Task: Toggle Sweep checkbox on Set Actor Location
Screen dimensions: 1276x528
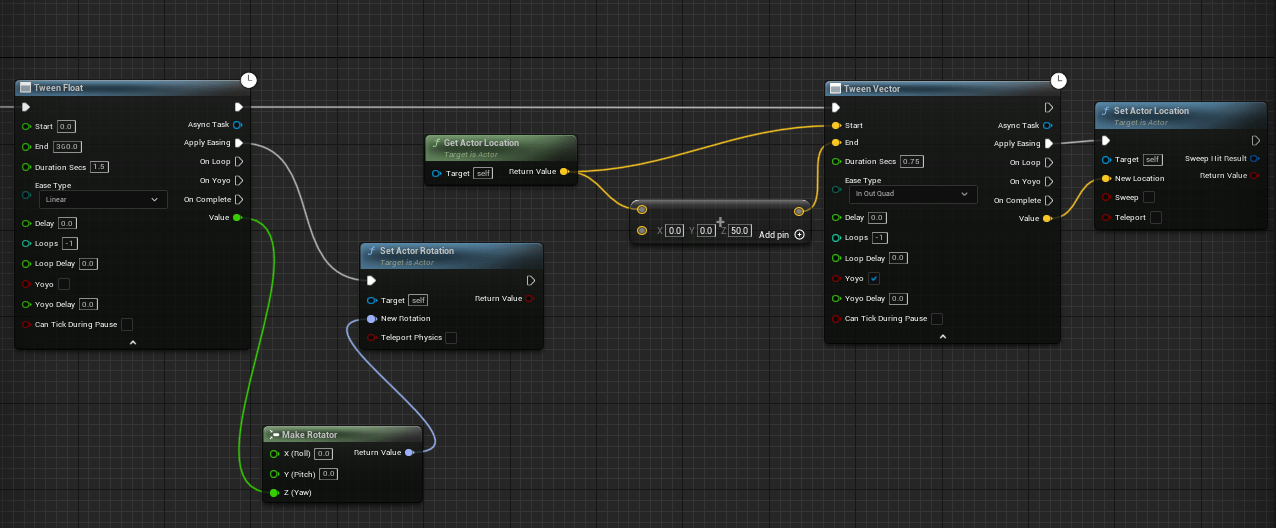Action: pyautogui.click(x=1149, y=197)
